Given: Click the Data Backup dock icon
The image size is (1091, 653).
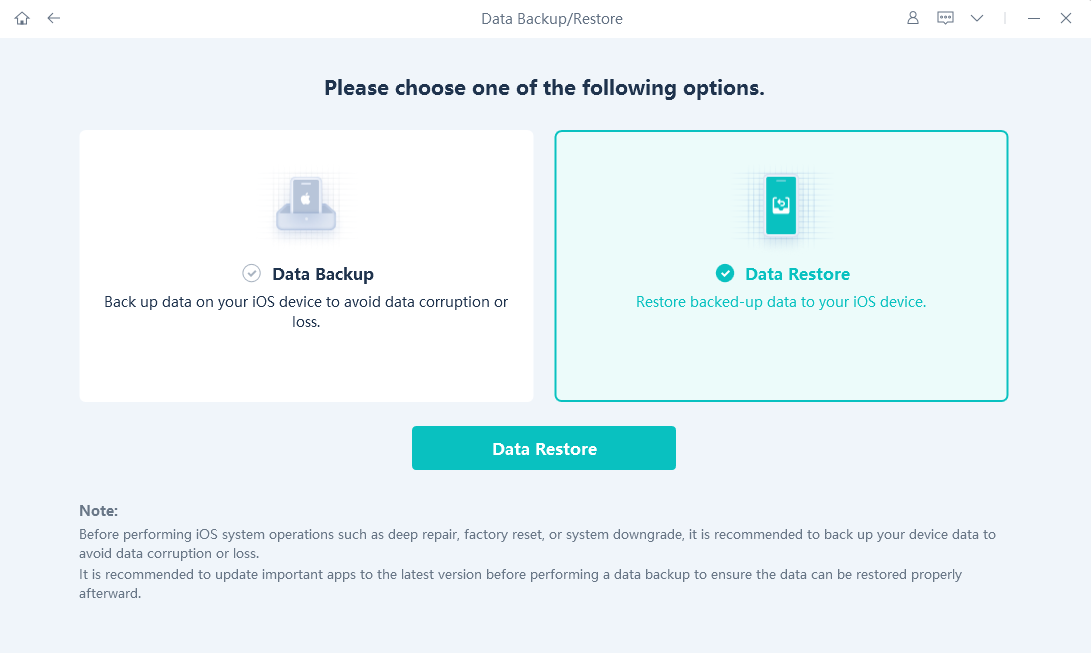Looking at the screenshot, I should click(306, 206).
